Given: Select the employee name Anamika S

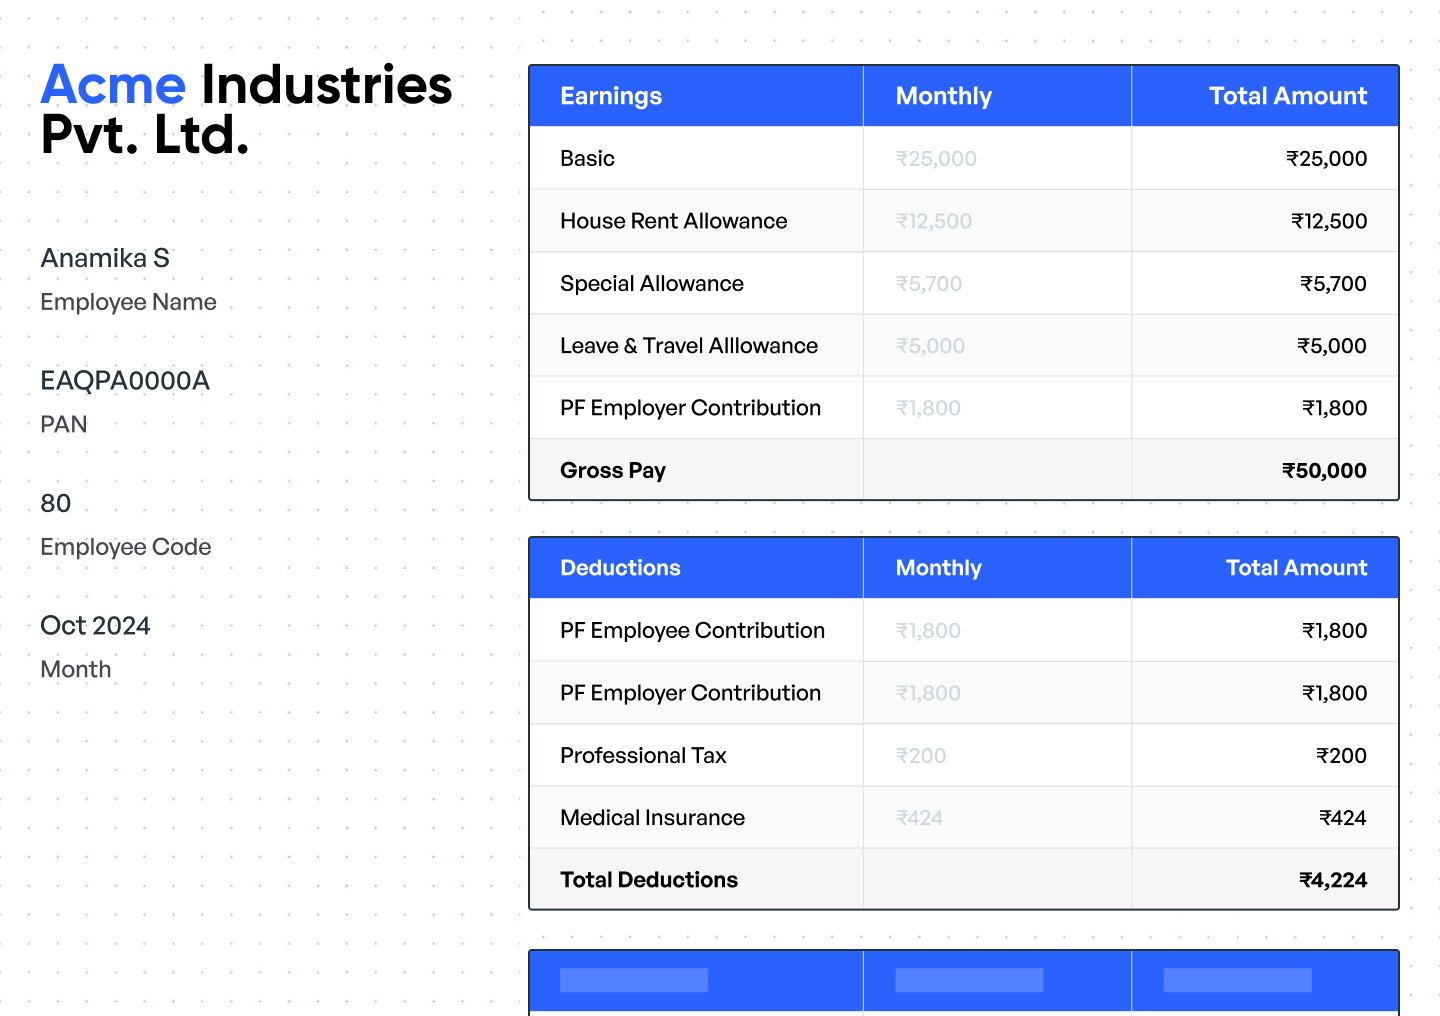Looking at the screenshot, I should tap(105, 258).
